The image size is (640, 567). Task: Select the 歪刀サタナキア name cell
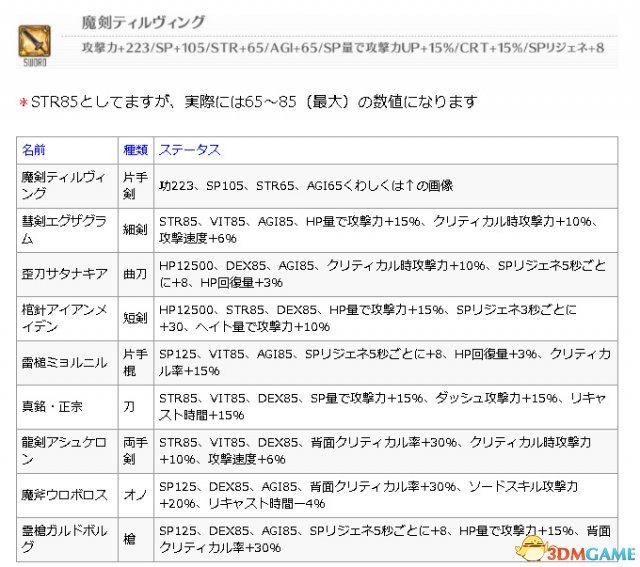(x=67, y=274)
